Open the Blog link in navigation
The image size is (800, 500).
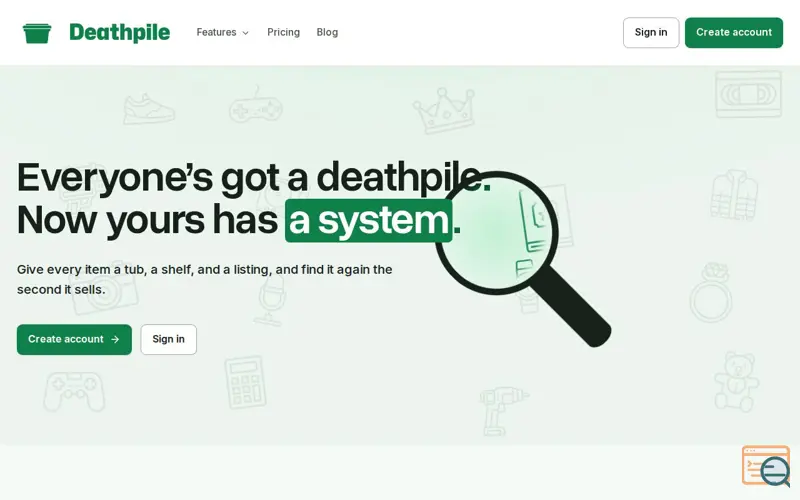(327, 32)
